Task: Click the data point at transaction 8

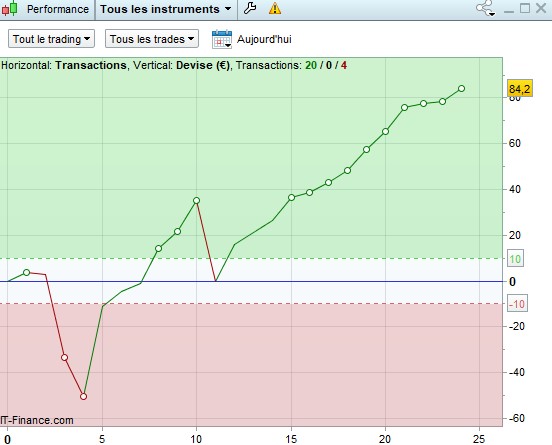Action: point(158,249)
